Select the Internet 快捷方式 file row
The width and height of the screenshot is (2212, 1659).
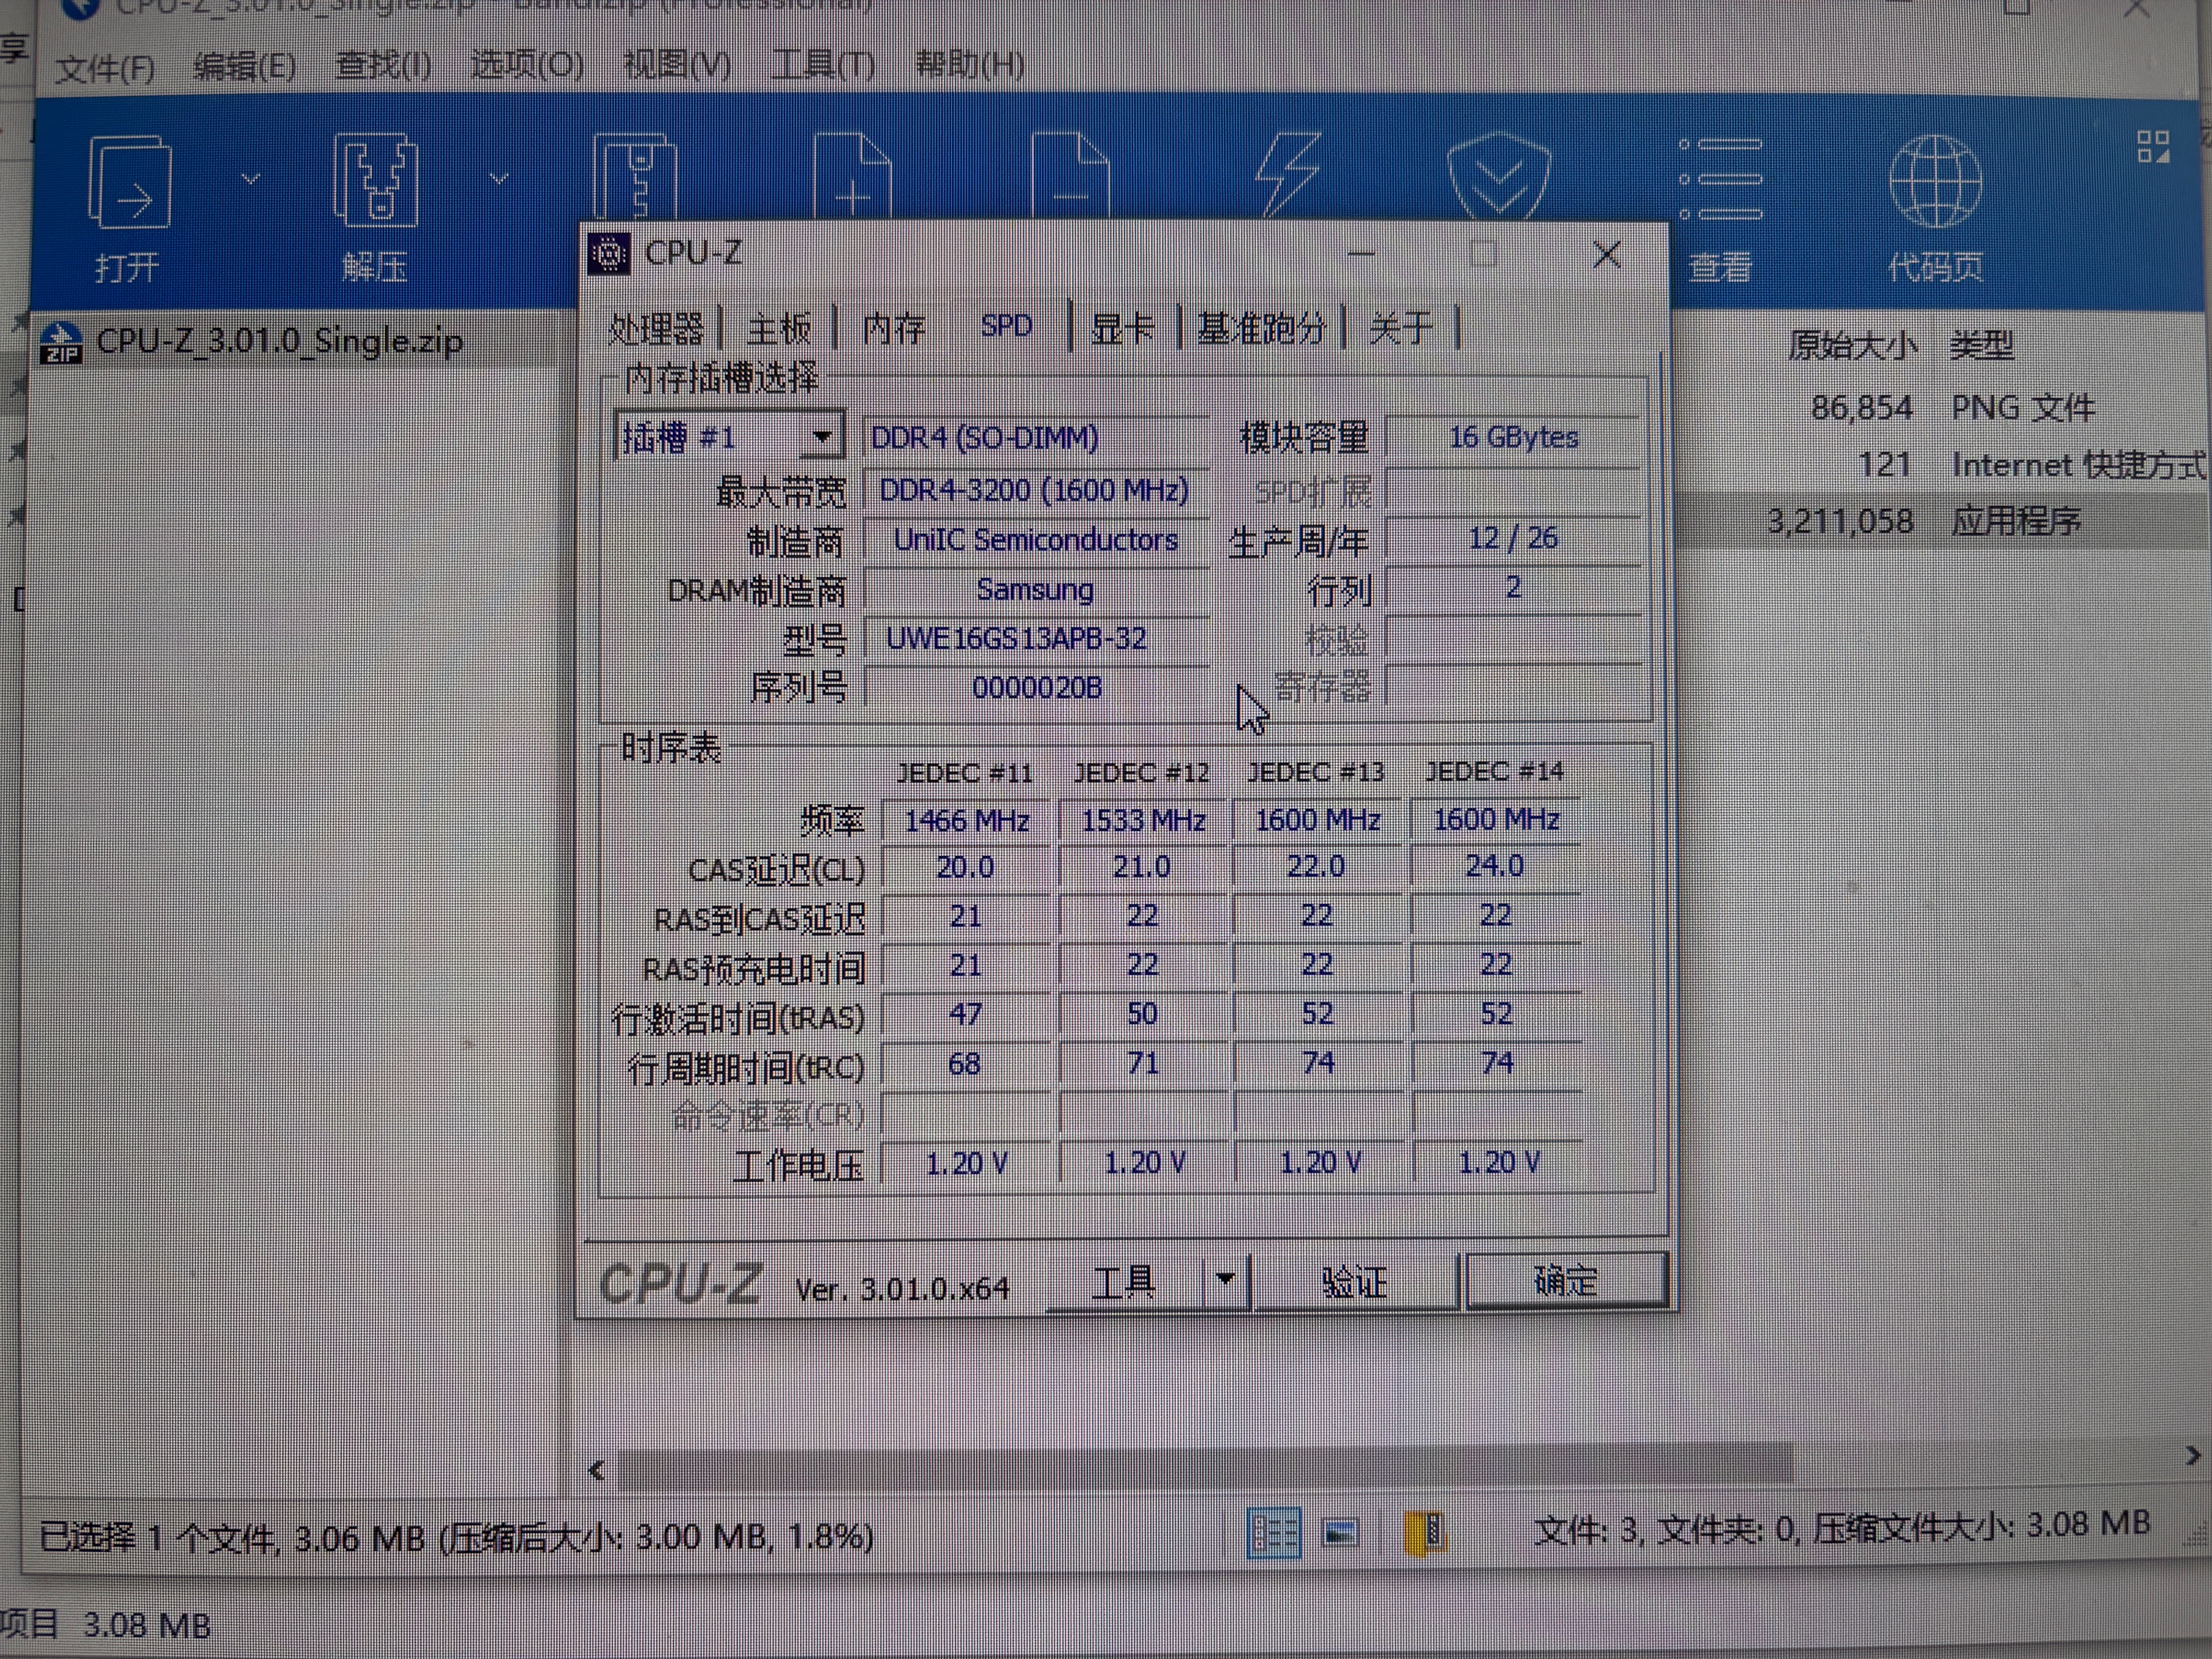1940,465
